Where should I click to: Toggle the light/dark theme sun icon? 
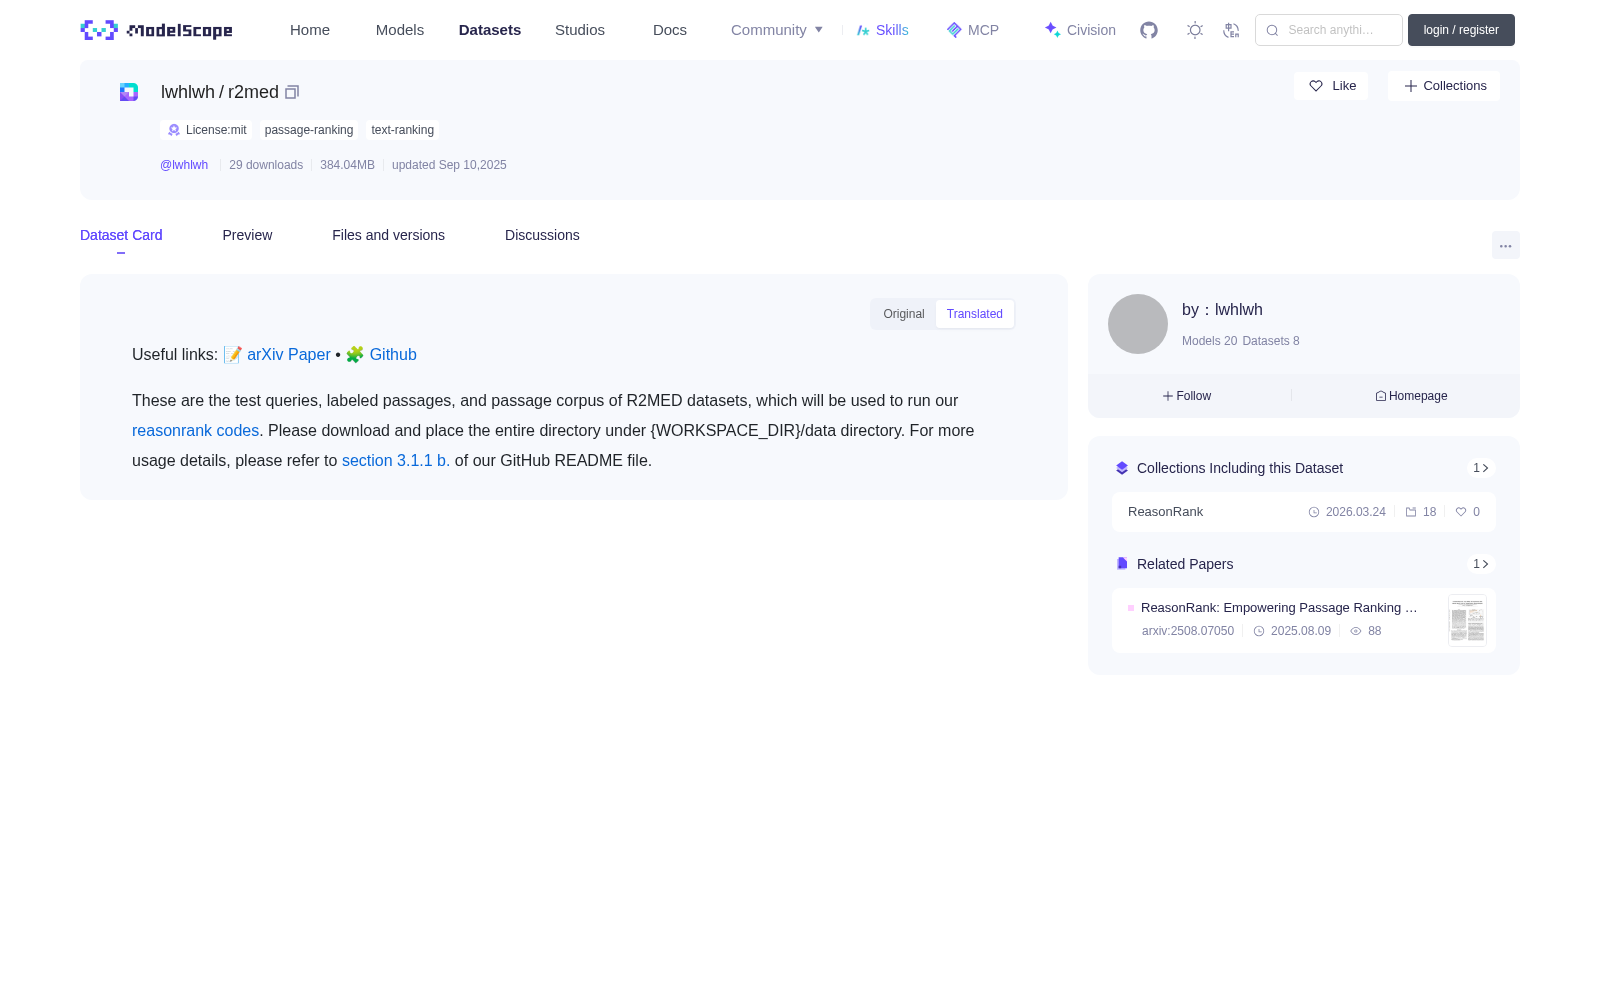(x=1195, y=30)
